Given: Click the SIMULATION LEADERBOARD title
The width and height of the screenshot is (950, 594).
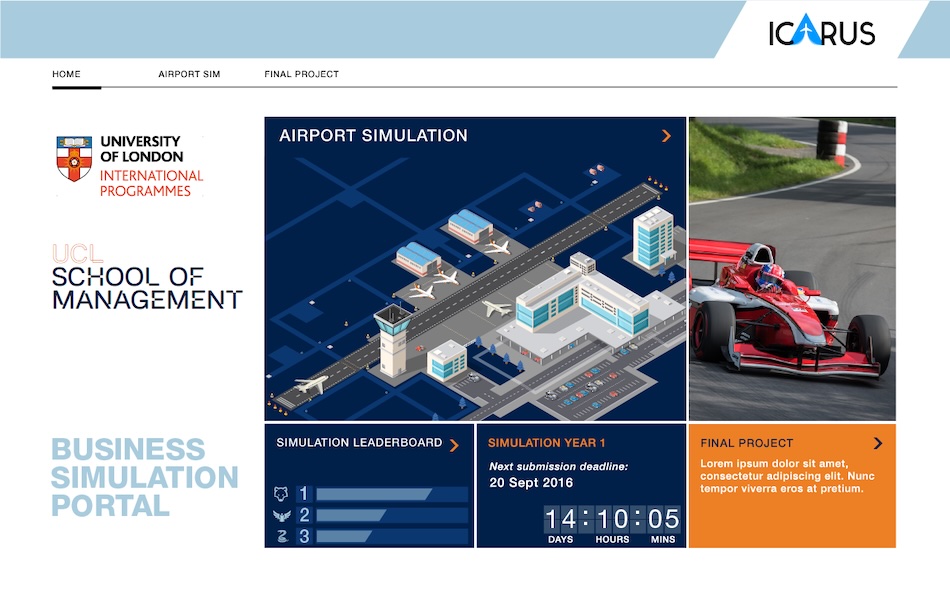Looking at the screenshot, I should coord(359,442).
